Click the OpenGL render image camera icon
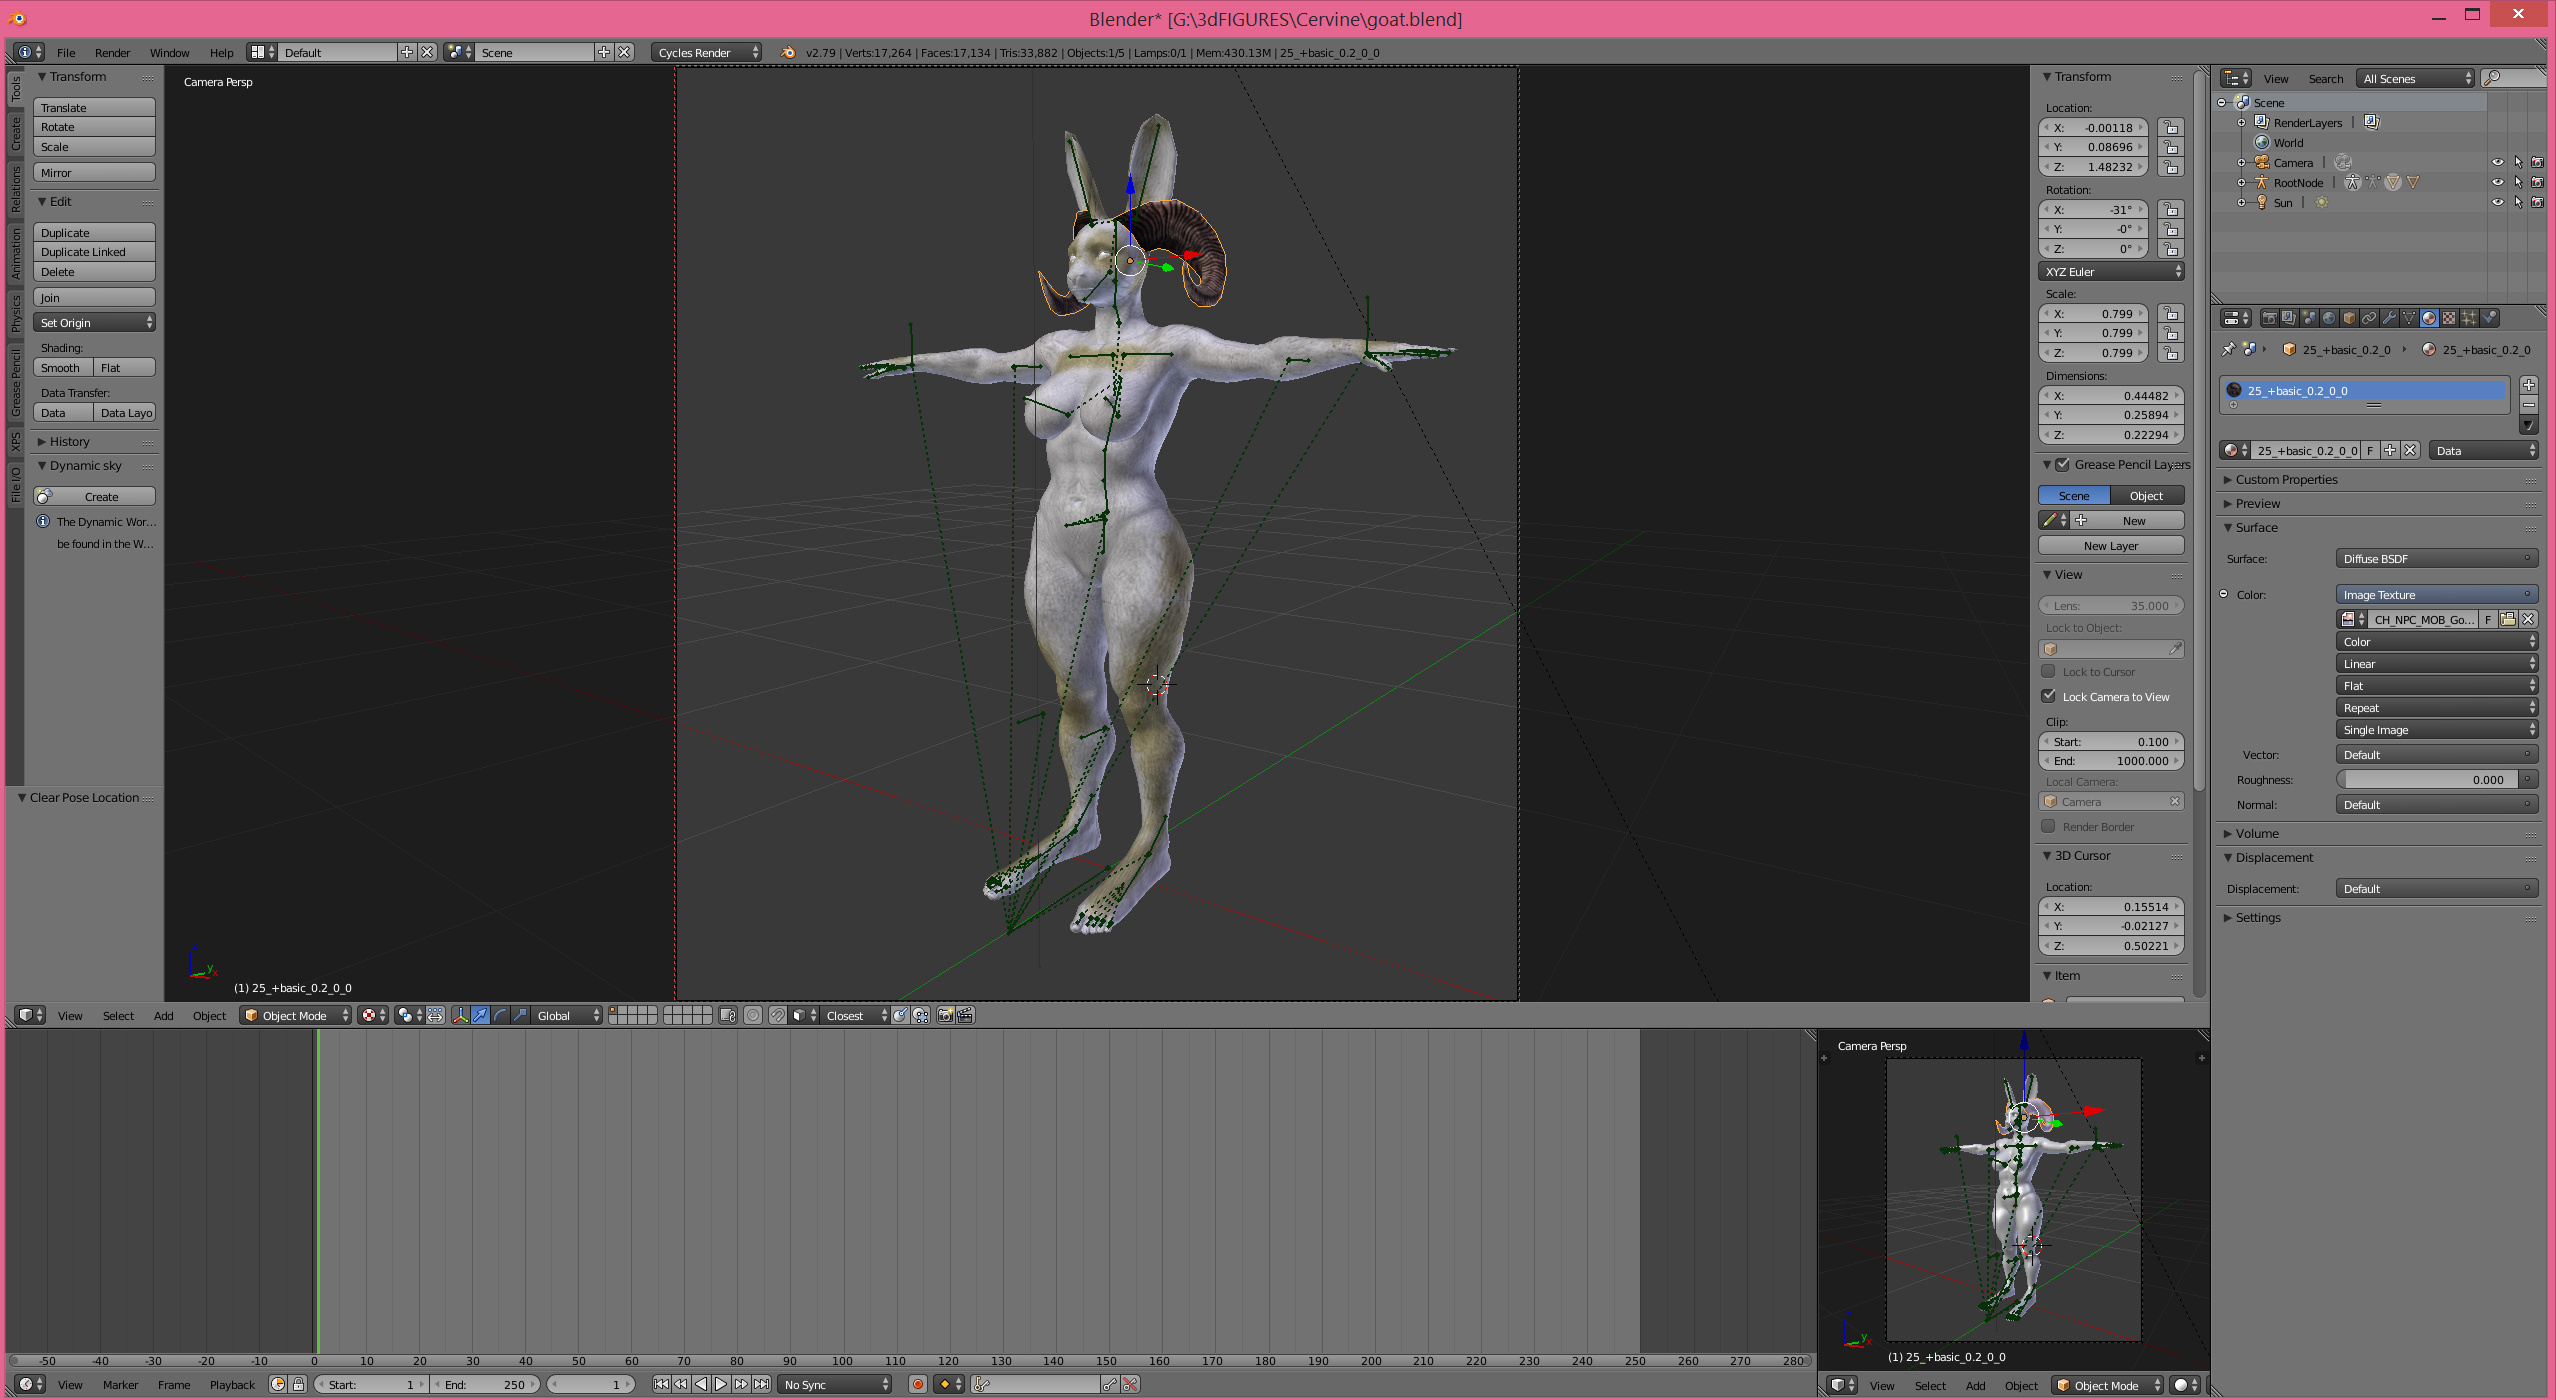2556x1400 pixels. (x=945, y=1015)
